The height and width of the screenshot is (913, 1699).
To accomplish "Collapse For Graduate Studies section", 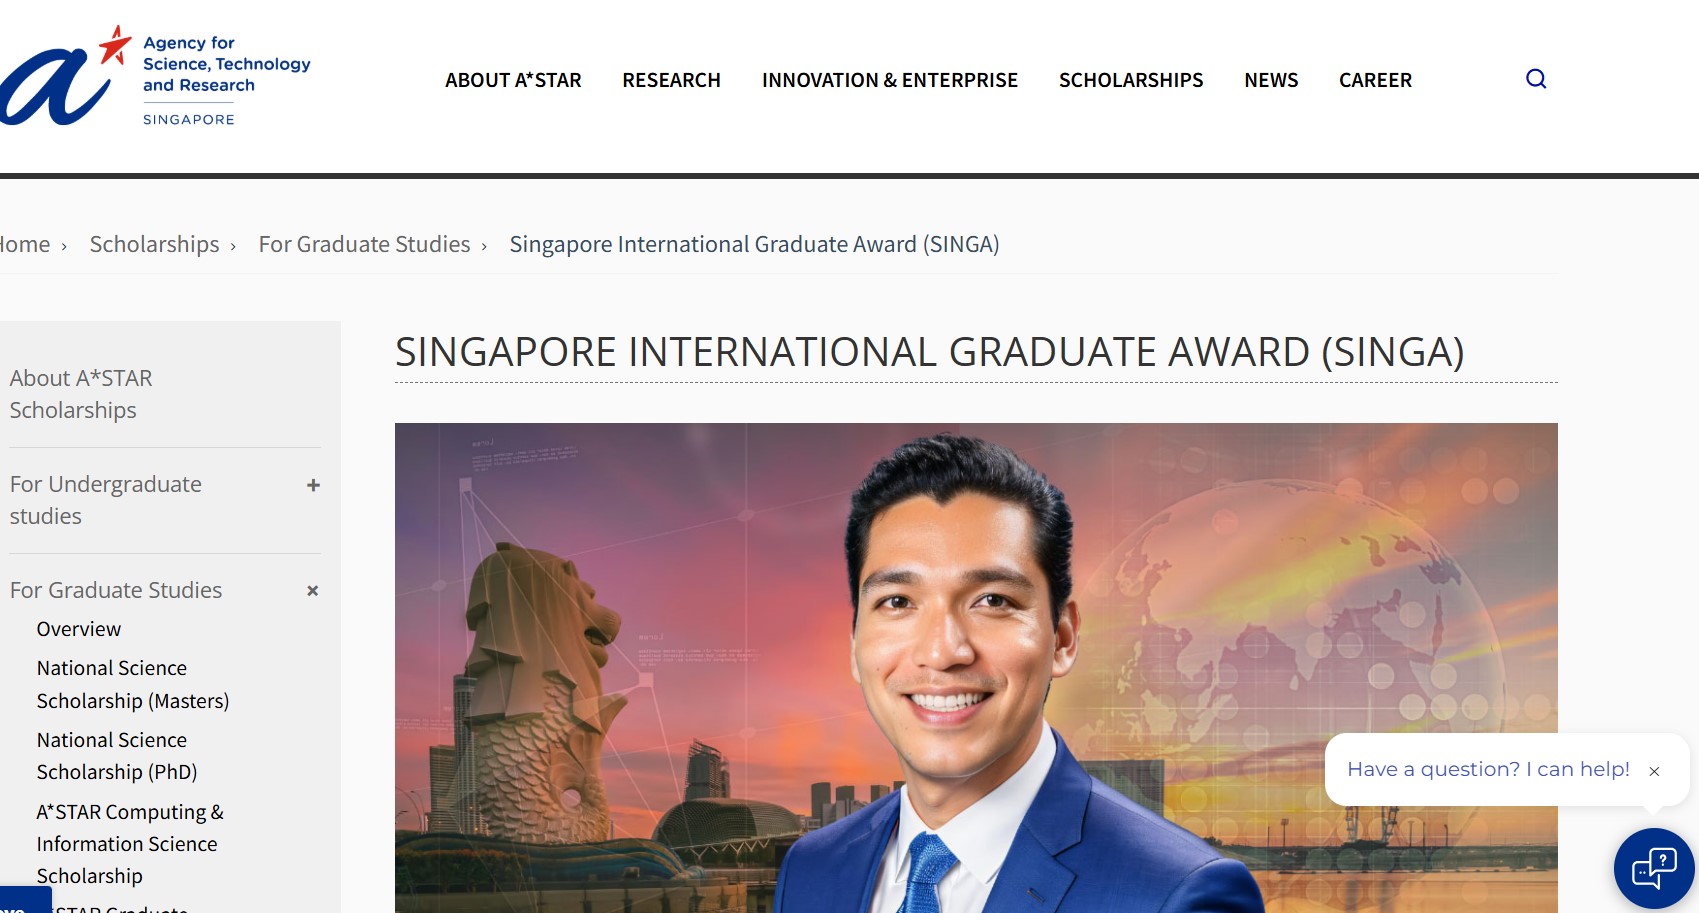I will [x=313, y=591].
